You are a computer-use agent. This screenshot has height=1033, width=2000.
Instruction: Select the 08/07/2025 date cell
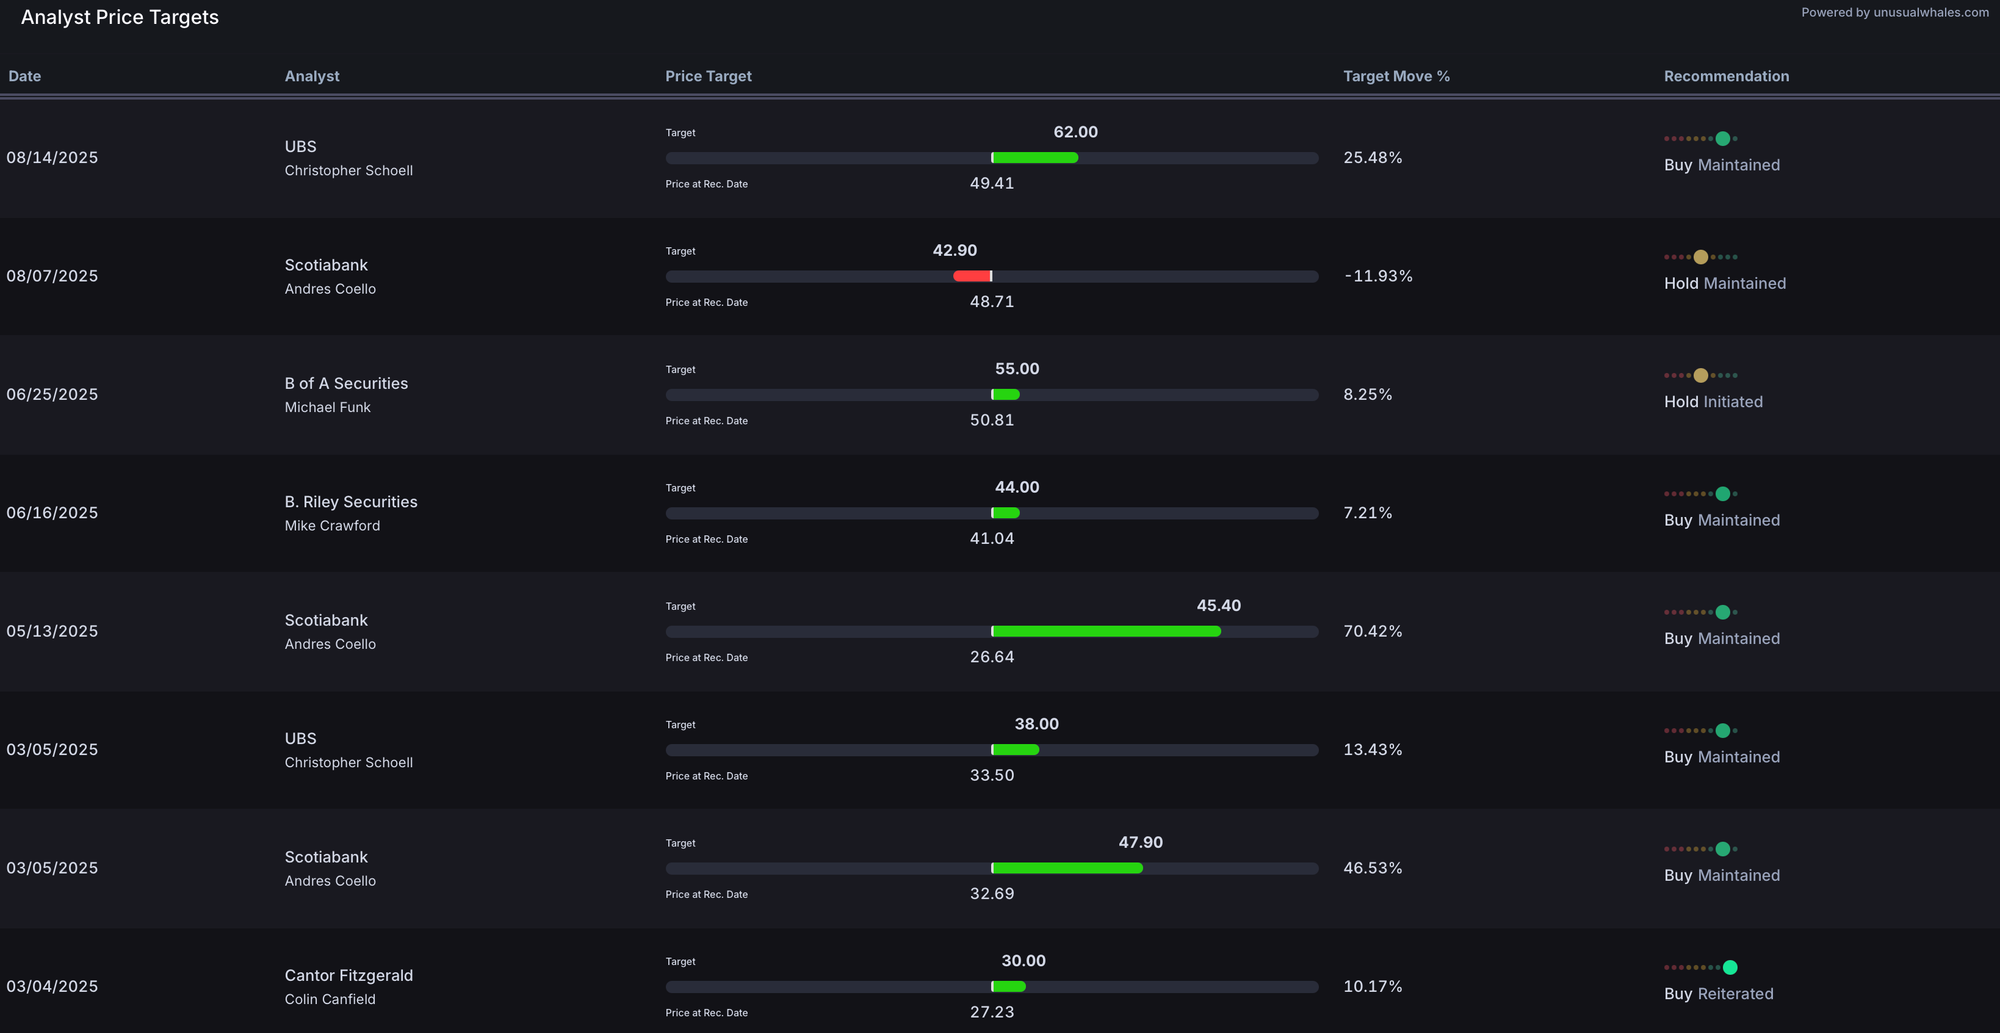(52, 276)
